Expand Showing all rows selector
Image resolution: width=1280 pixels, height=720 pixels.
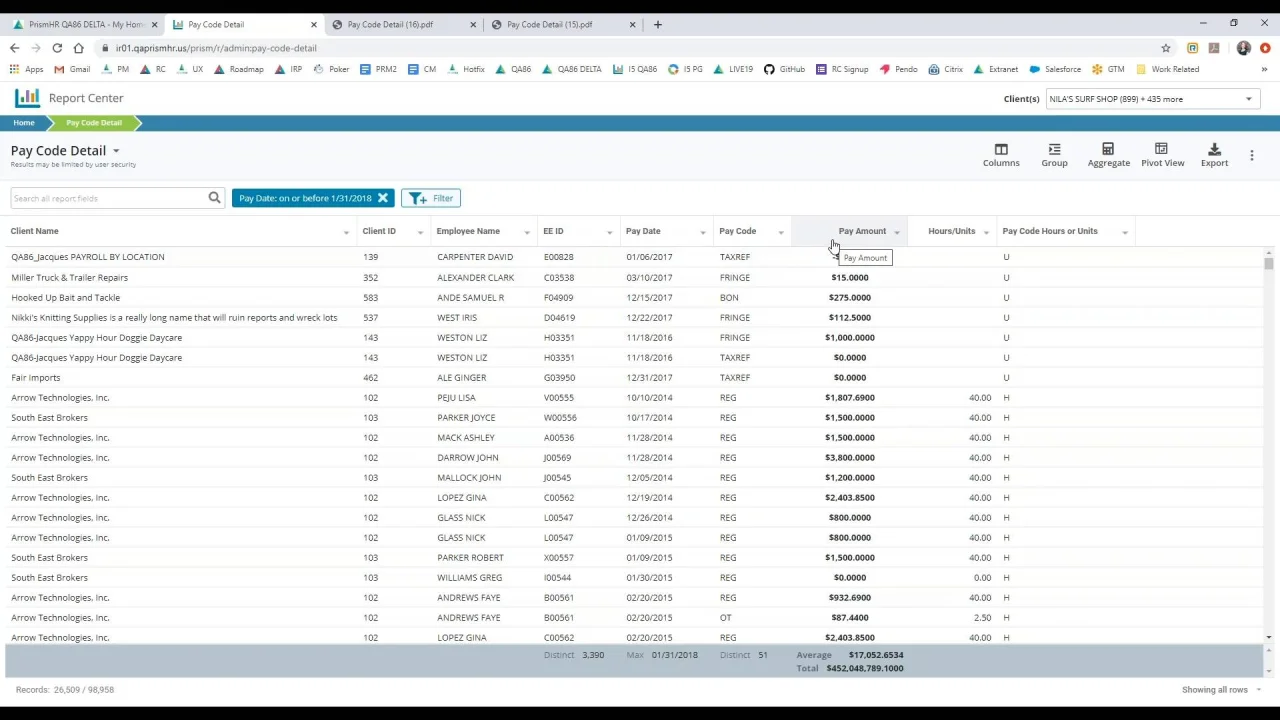pos(1258,690)
